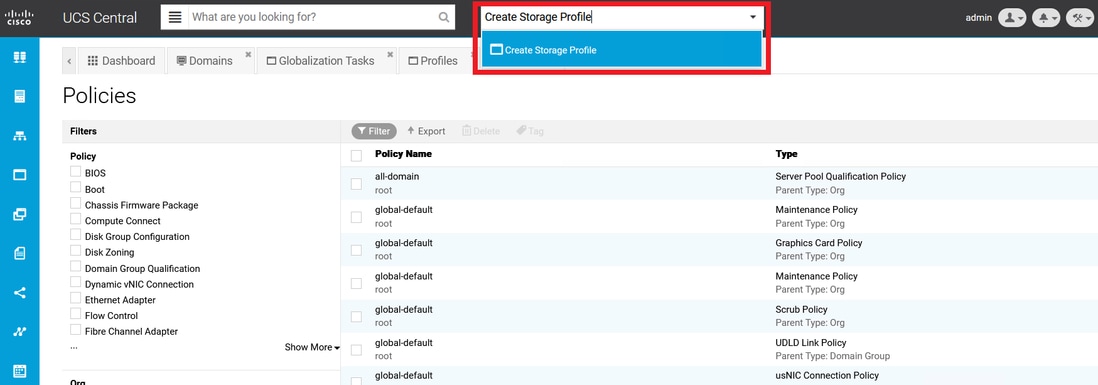Expand the Show More filters list
The height and width of the screenshot is (385, 1098).
[x=312, y=347]
